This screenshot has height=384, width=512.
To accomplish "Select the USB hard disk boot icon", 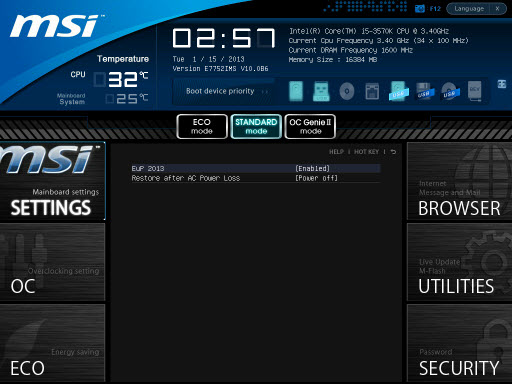I will (x=398, y=91).
